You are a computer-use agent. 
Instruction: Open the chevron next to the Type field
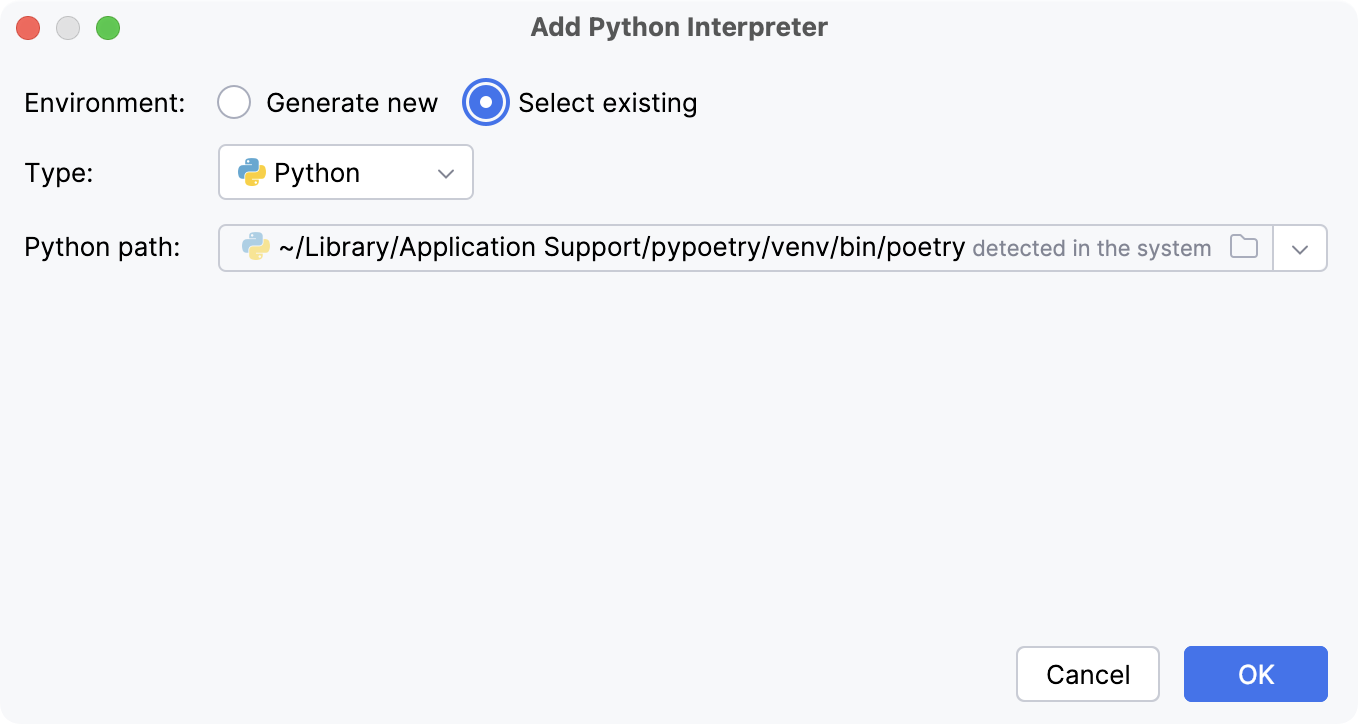pos(447,172)
